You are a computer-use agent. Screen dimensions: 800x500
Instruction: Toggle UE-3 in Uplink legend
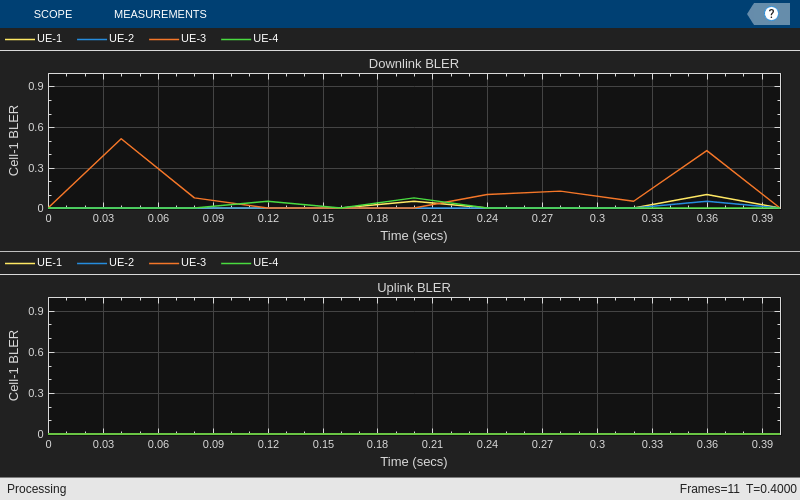178,262
